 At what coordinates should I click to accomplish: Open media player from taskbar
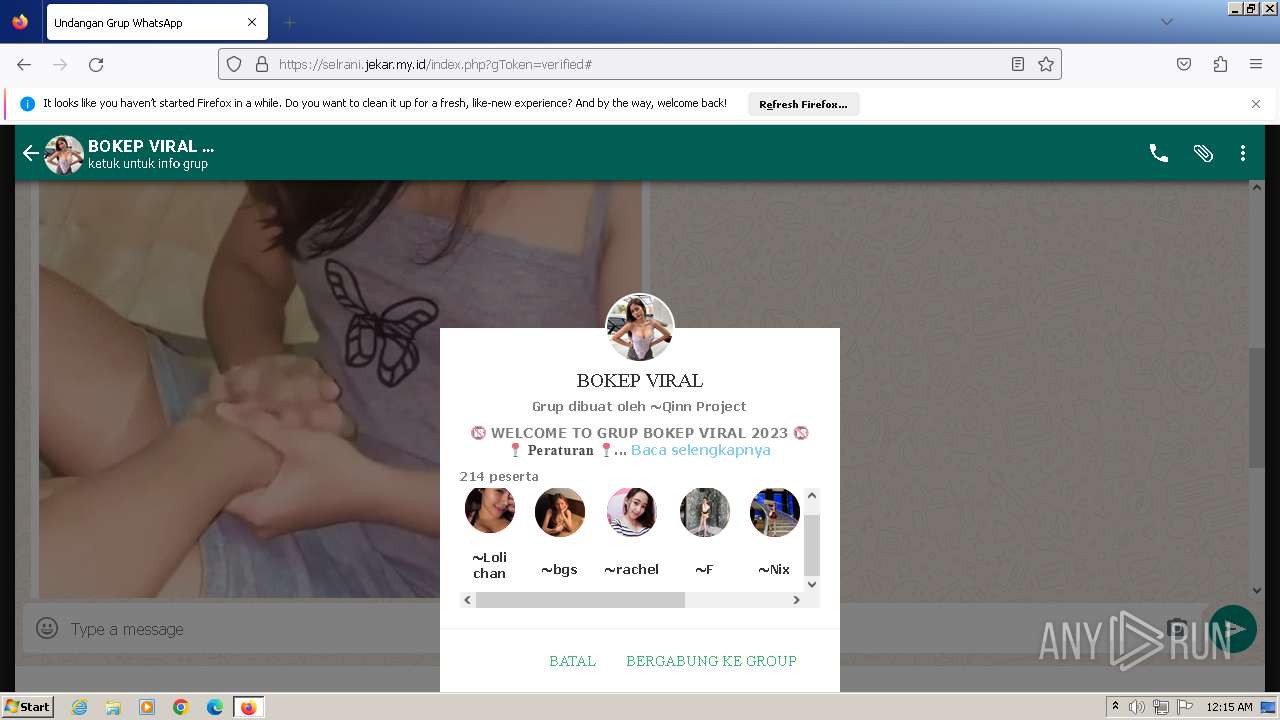tap(147, 707)
